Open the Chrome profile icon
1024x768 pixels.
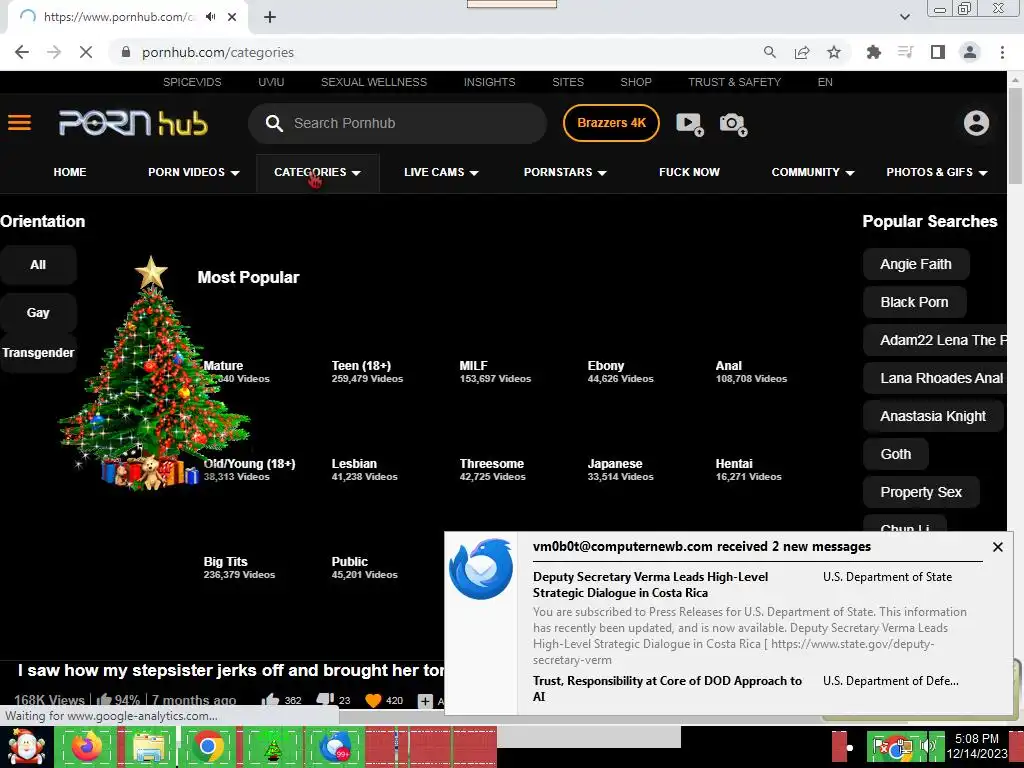click(x=970, y=52)
